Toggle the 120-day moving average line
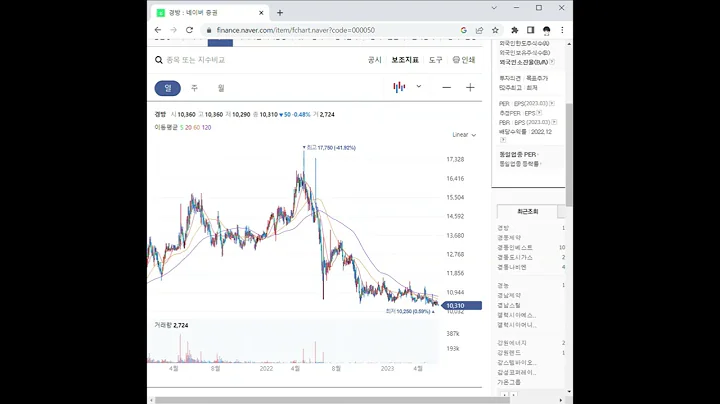 [206, 128]
